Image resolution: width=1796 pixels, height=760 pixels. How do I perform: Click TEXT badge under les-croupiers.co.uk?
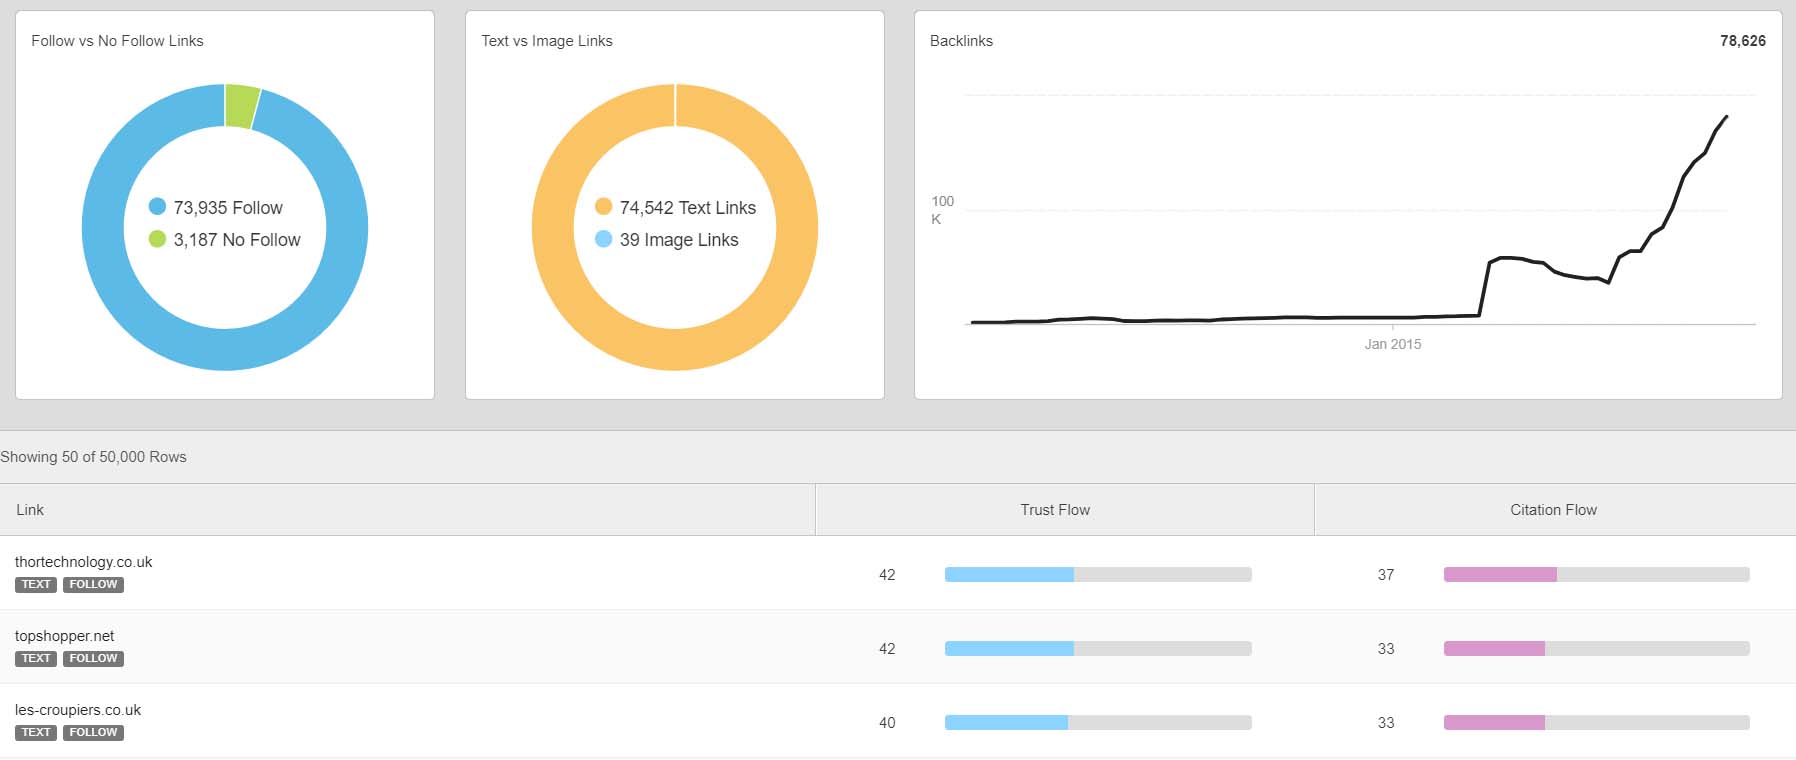click(36, 733)
